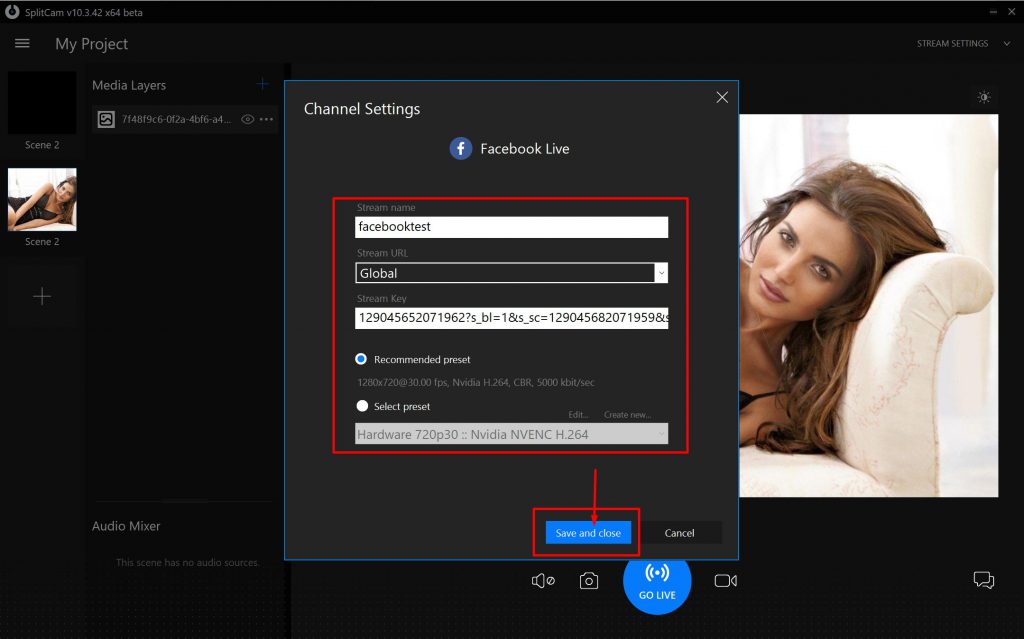Mute the speaker audio icon

point(543,580)
